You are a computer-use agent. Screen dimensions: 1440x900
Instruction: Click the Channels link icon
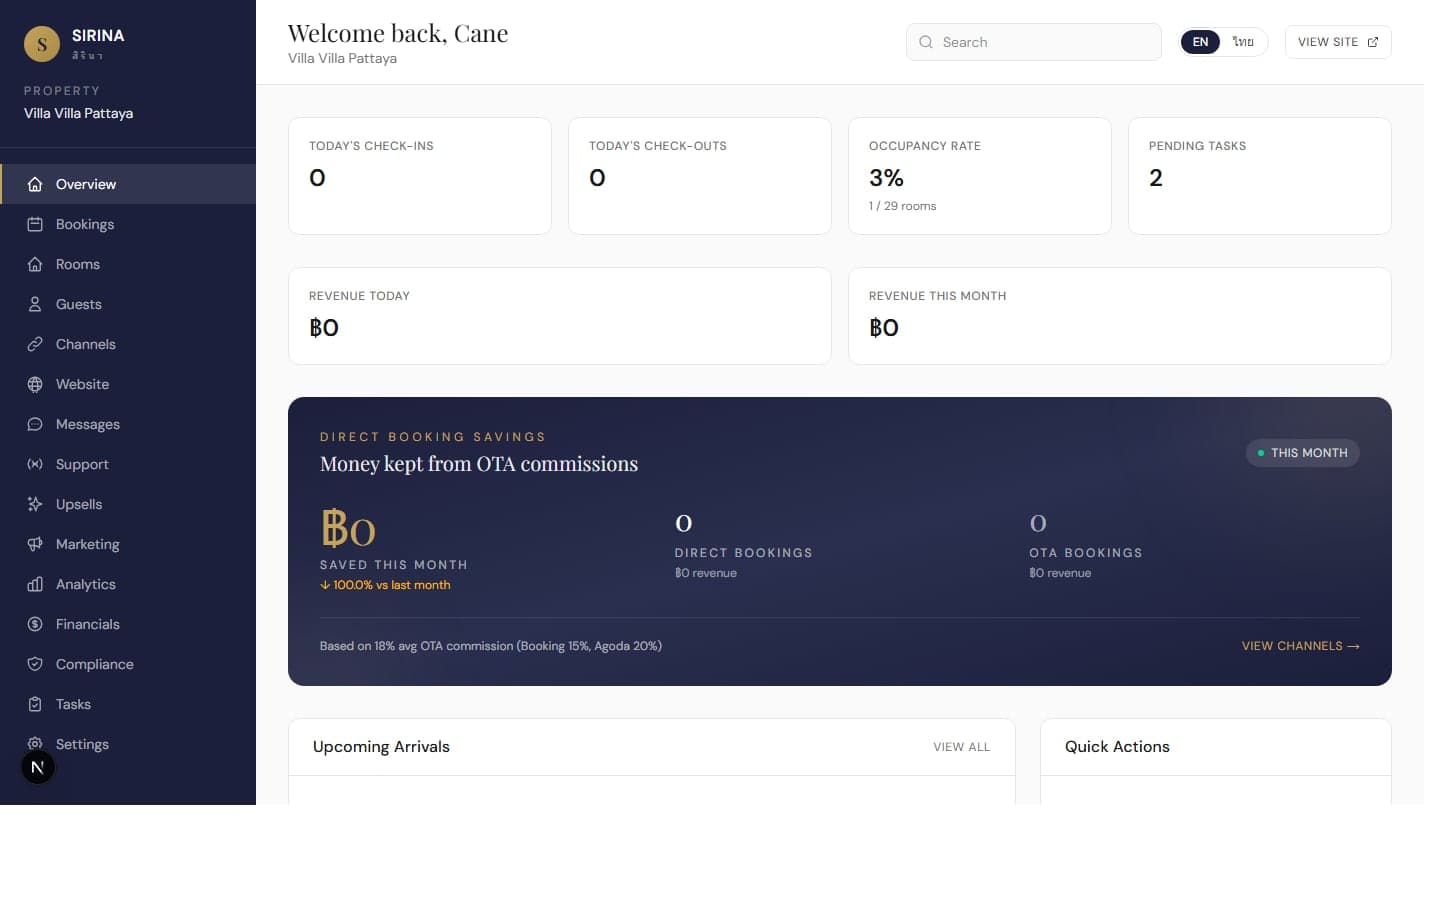(x=35, y=344)
